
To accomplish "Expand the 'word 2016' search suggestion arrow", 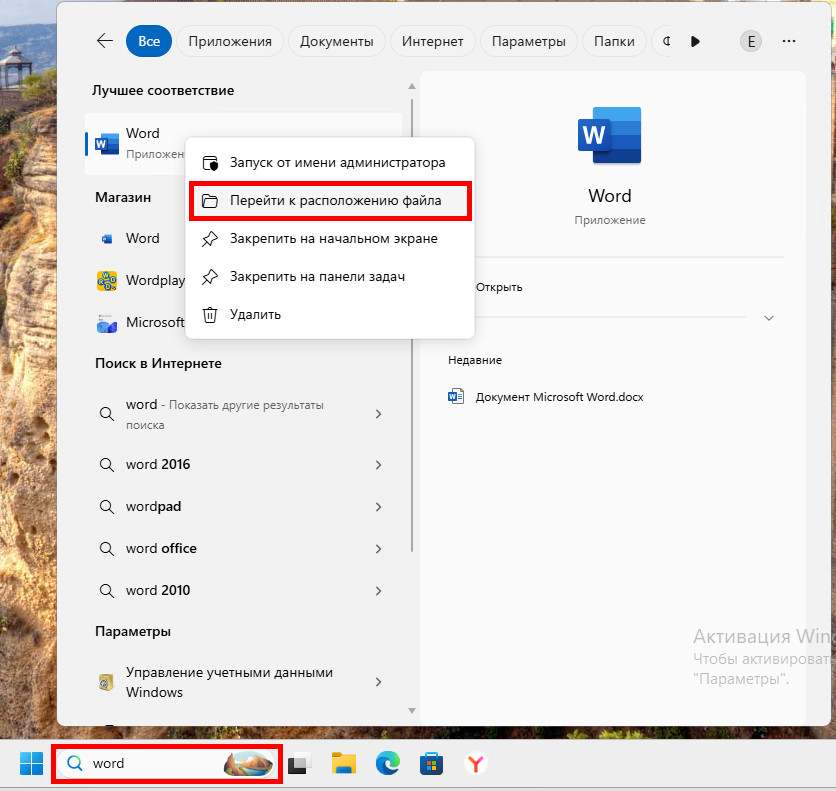I will (378, 464).
